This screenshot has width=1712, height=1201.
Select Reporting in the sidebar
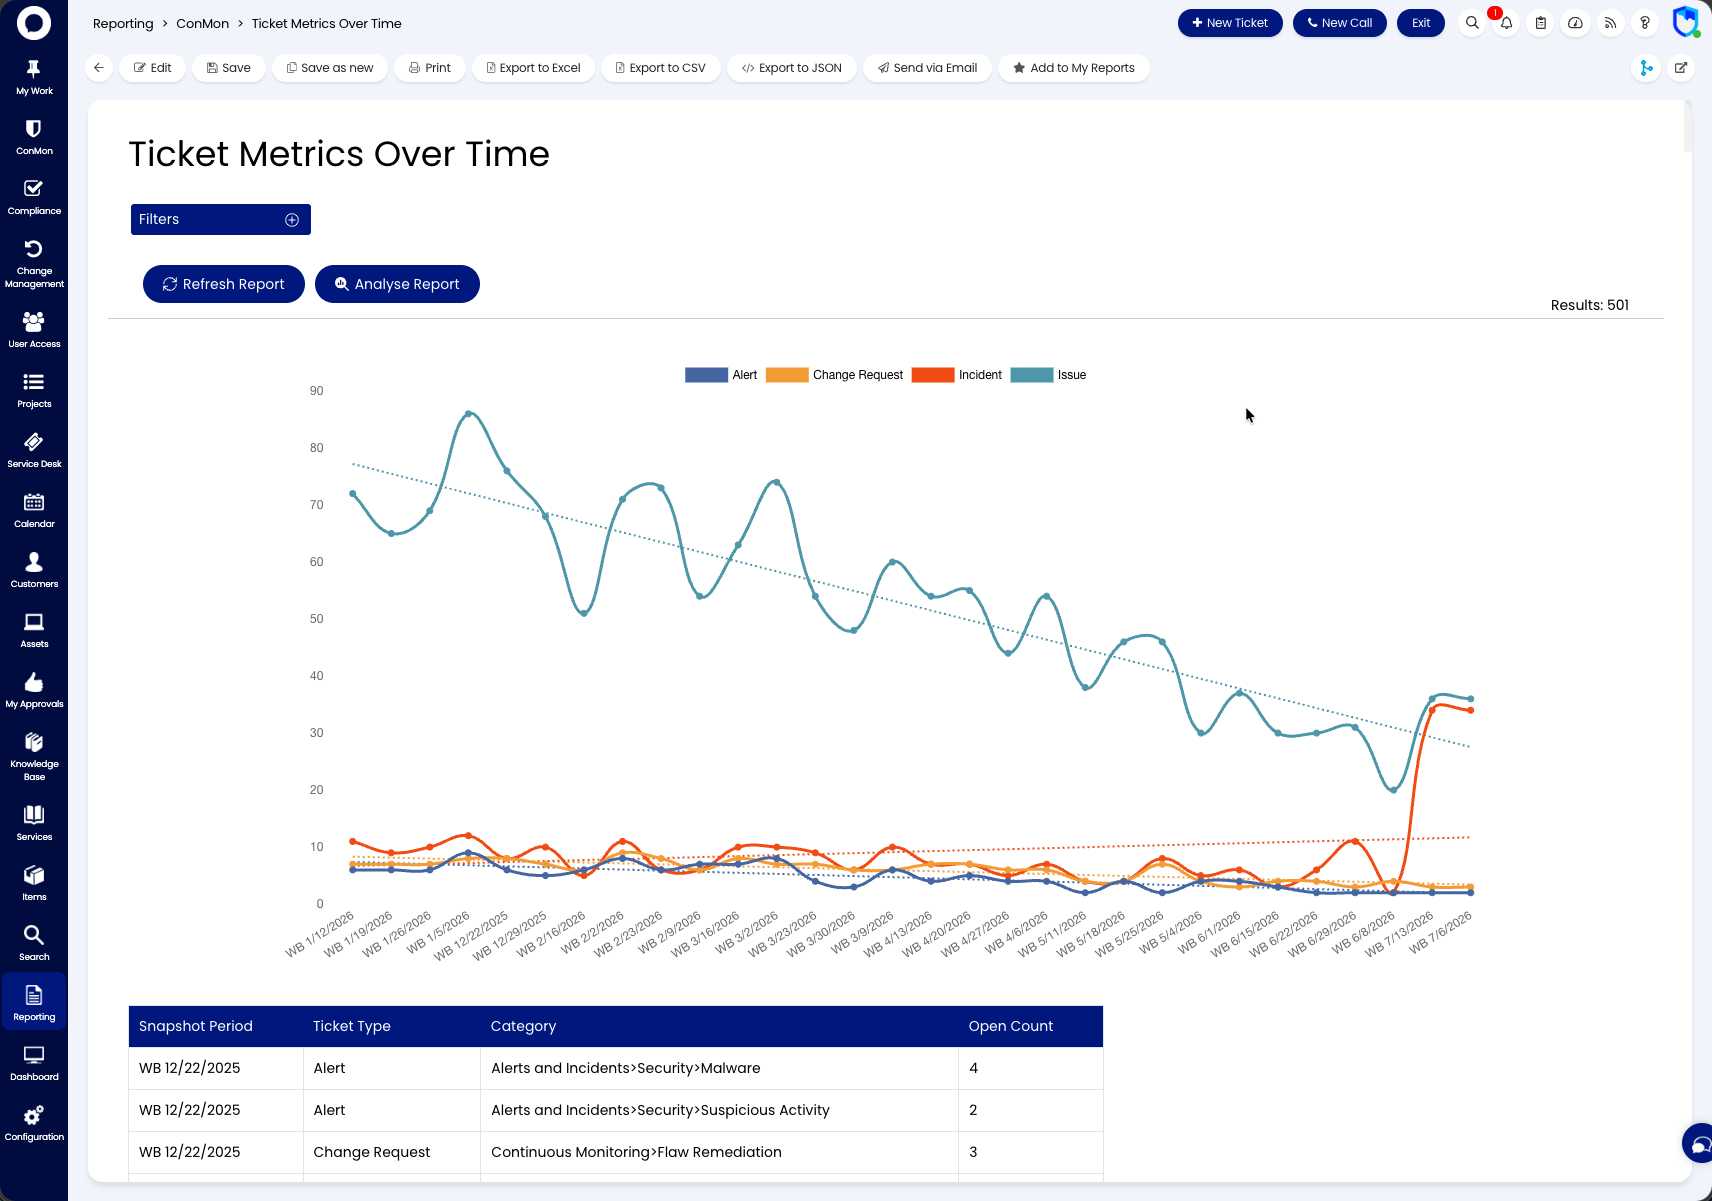pos(34,1003)
